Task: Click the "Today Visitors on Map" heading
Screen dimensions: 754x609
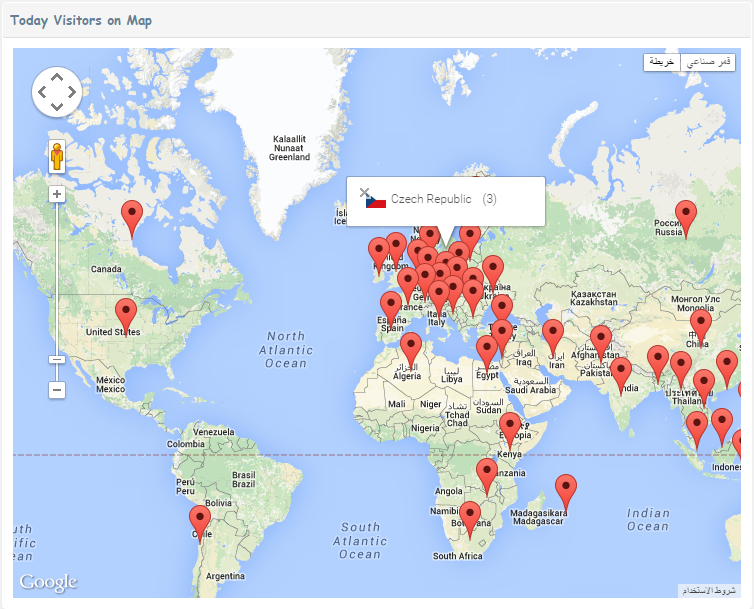Action: coord(81,21)
